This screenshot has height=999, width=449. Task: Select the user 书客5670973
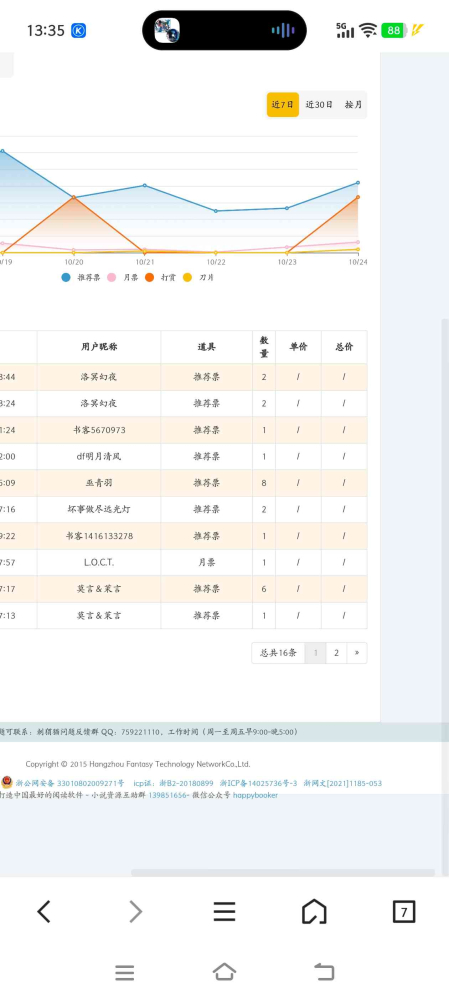click(99, 430)
